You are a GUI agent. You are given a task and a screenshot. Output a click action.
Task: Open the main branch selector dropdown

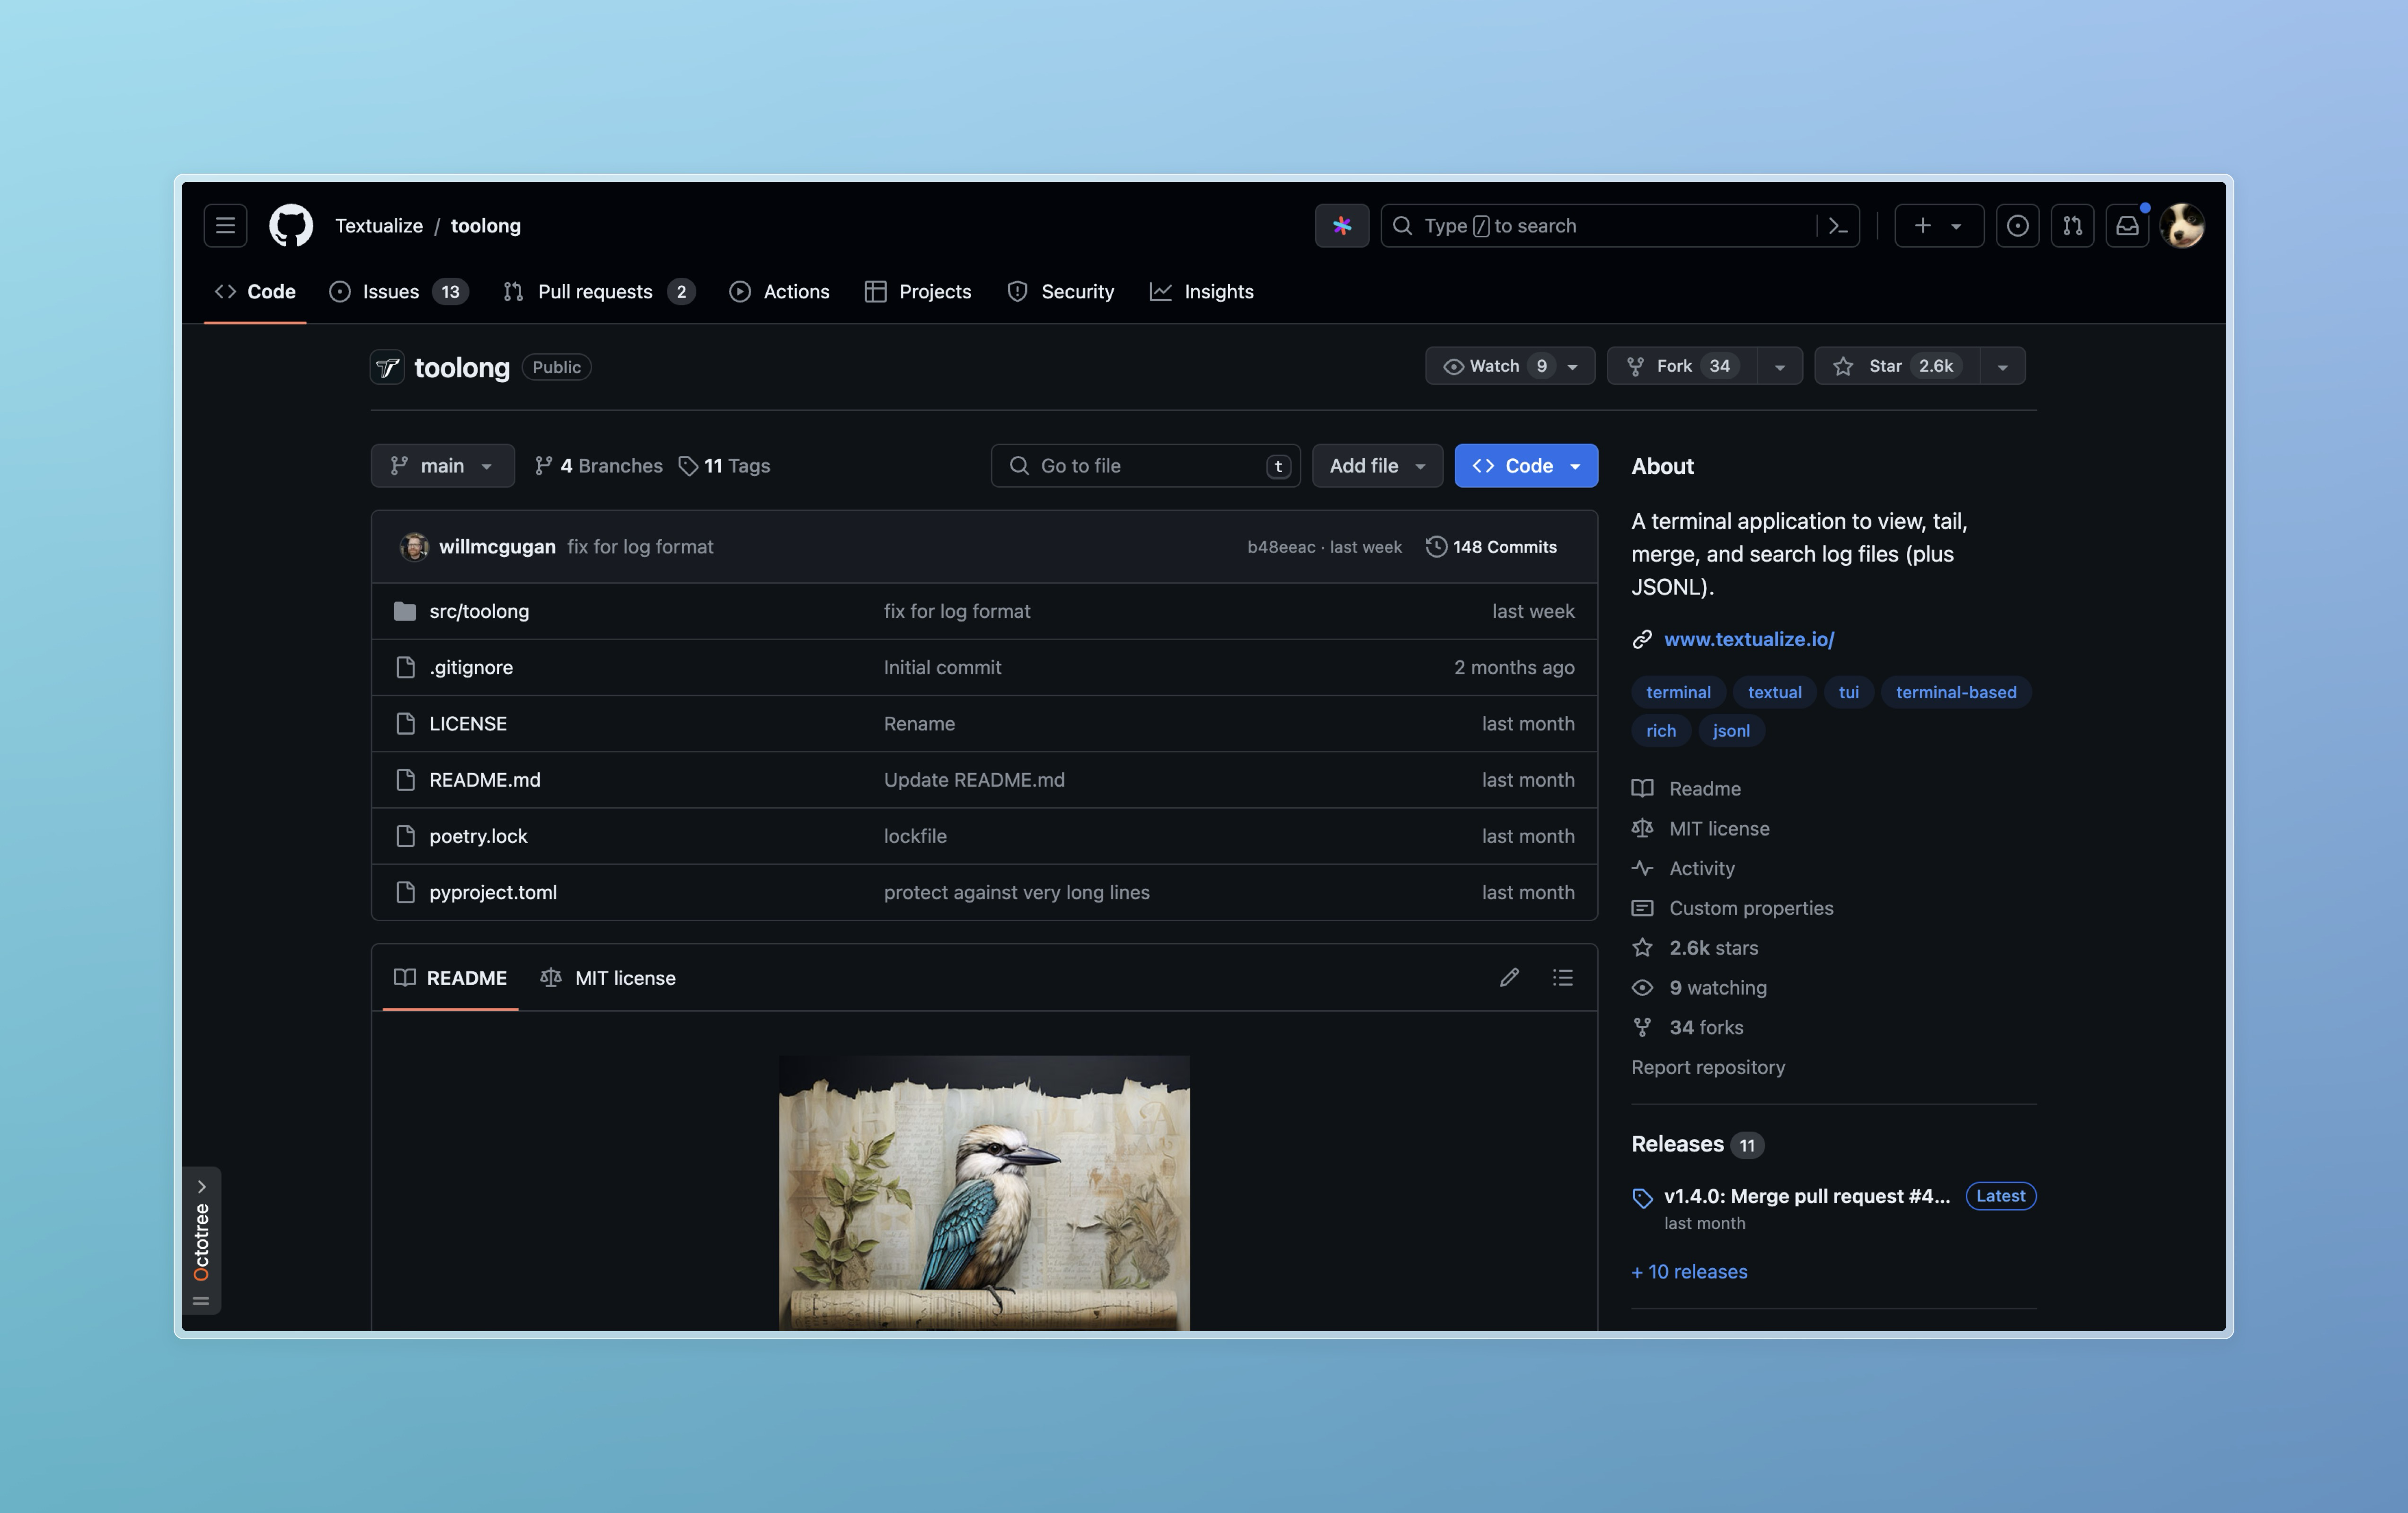(443, 466)
